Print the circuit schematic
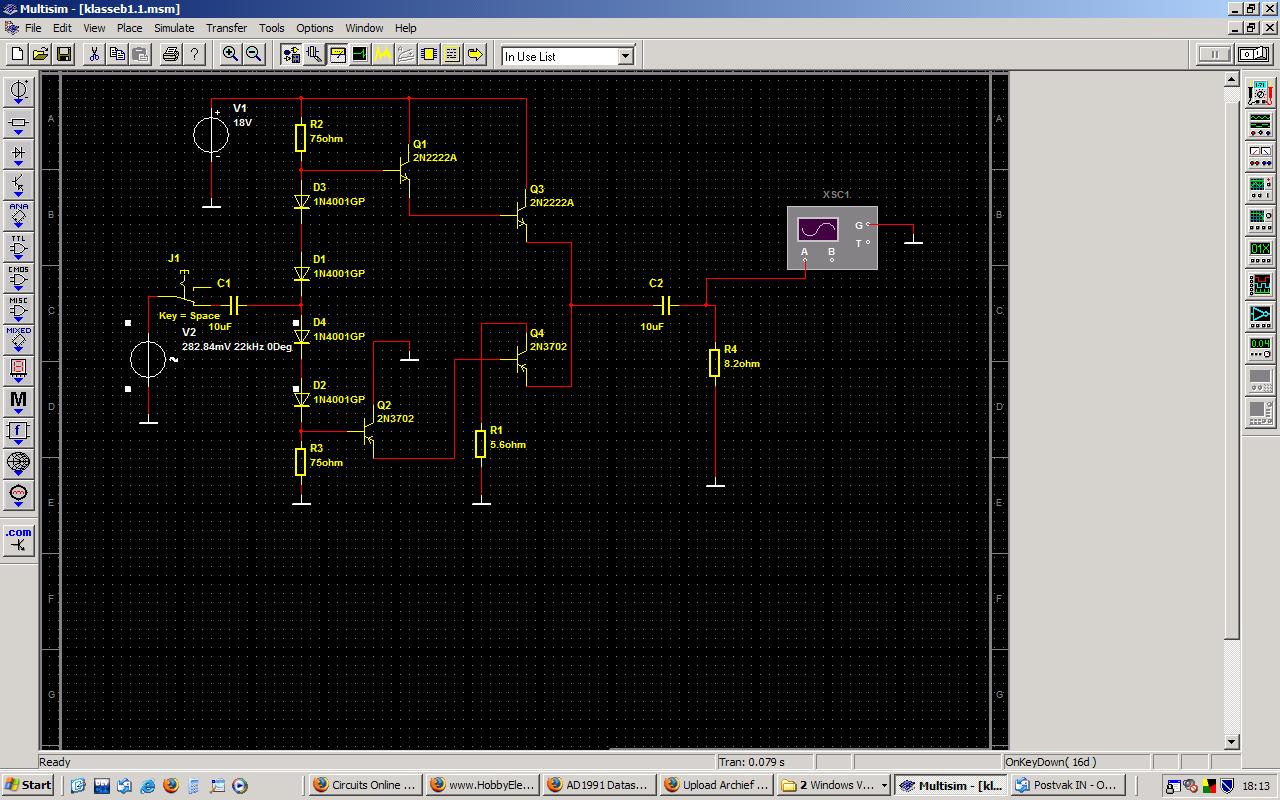 [171, 54]
